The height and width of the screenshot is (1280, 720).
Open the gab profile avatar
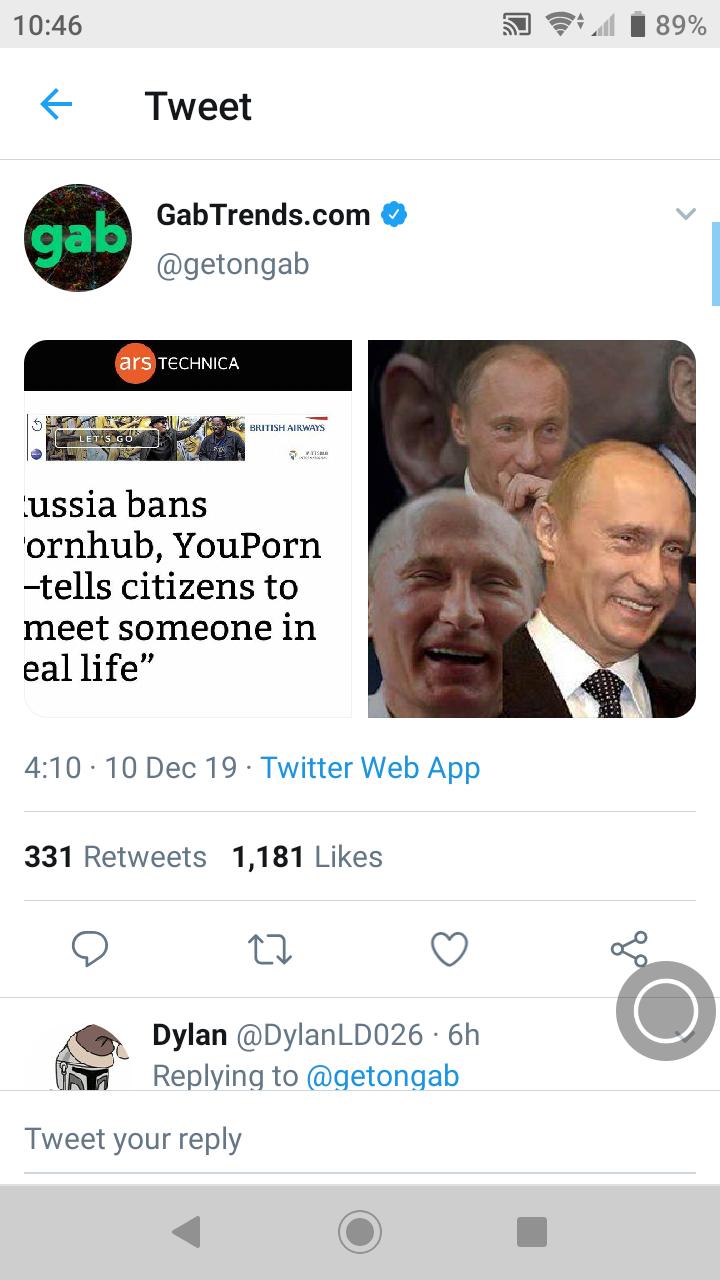tap(78, 238)
